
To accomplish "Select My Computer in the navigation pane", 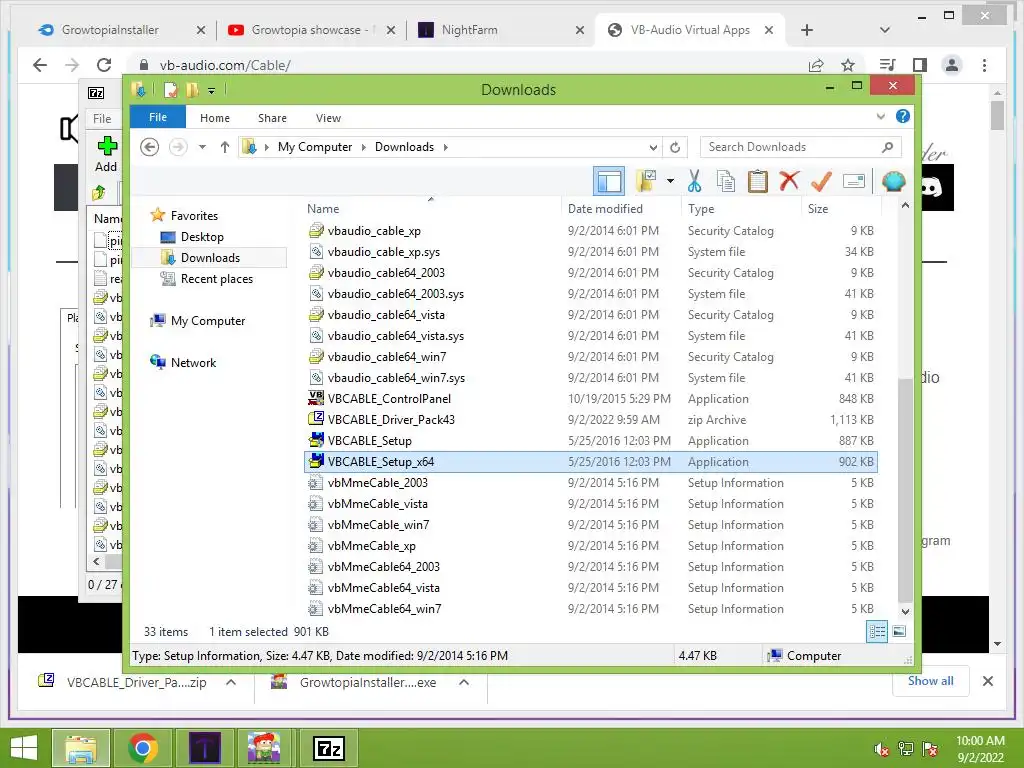I will (x=208, y=321).
